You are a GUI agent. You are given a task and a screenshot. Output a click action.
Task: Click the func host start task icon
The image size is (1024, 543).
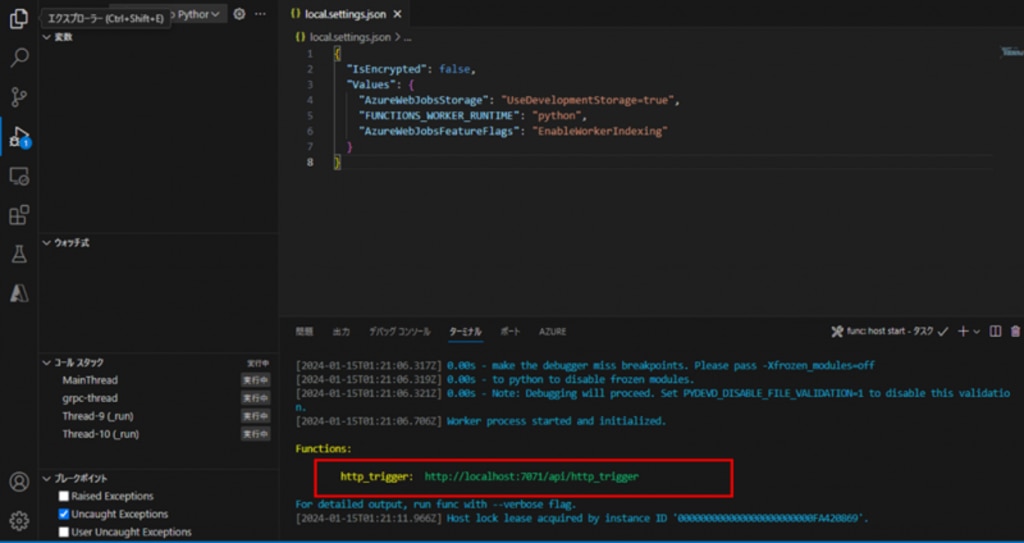(837, 331)
